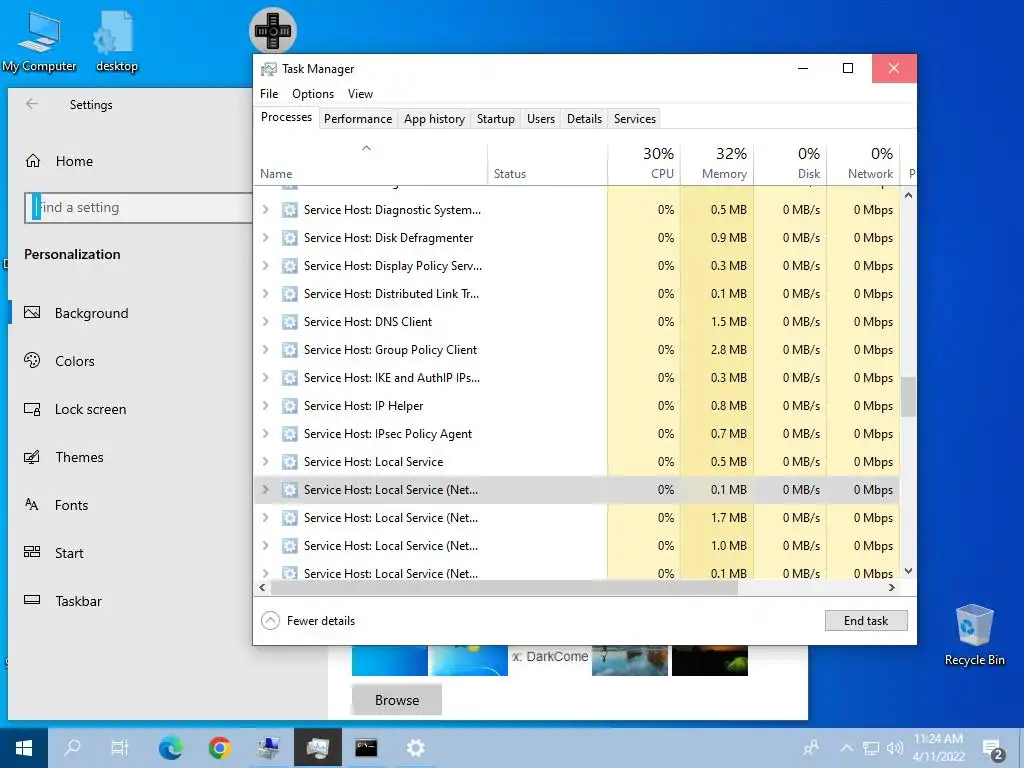Expand Service Host: Diagnostic System row
This screenshot has height=768, width=1024.
tap(265, 210)
